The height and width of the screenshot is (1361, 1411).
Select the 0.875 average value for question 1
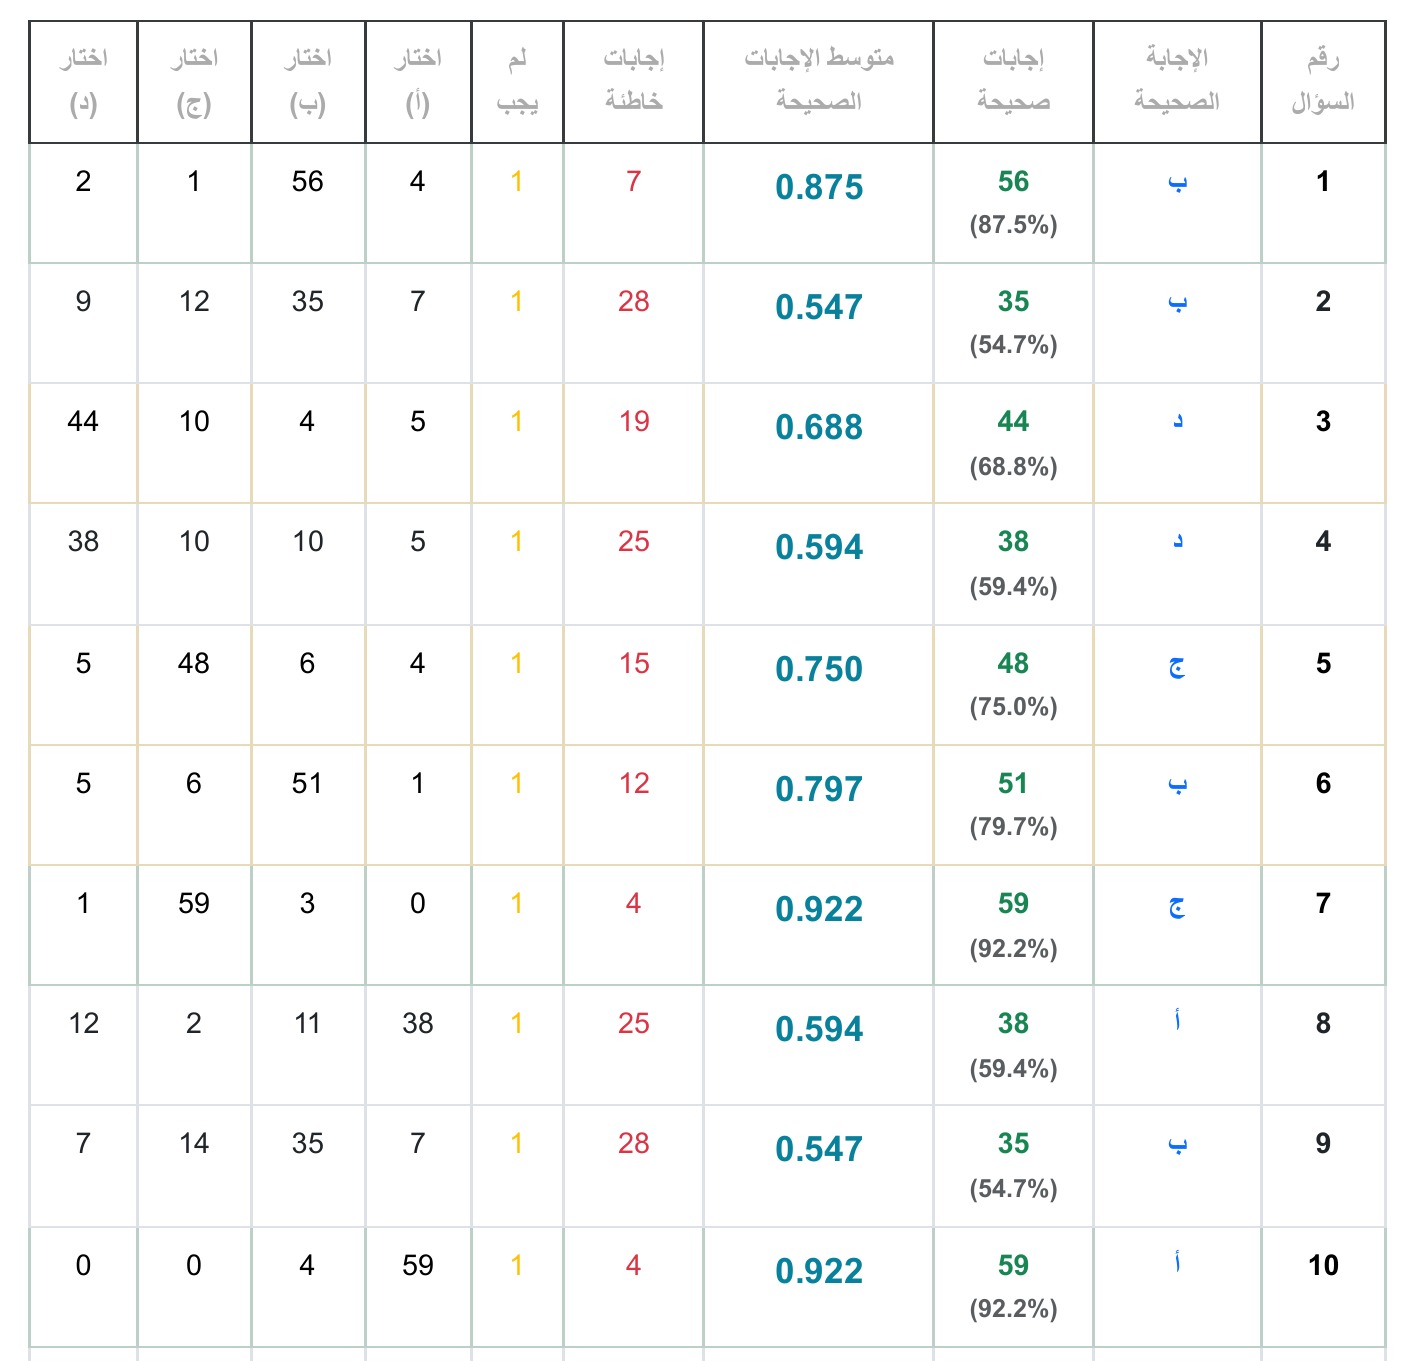(x=818, y=187)
